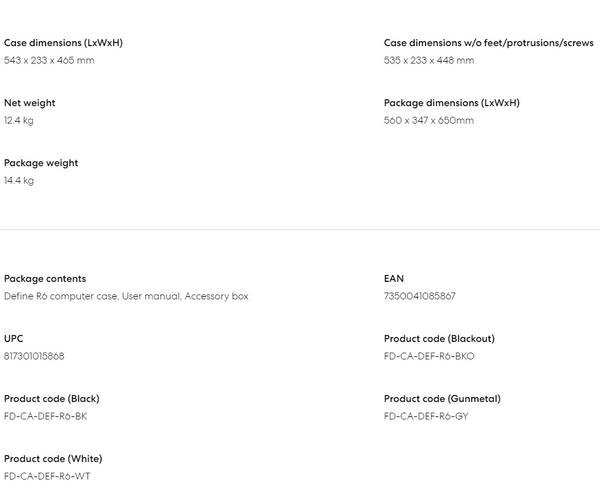Select the FD-CA-DEF-R6-WT product code
The height and width of the screenshot is (501, 600).
tap(47, 477)
